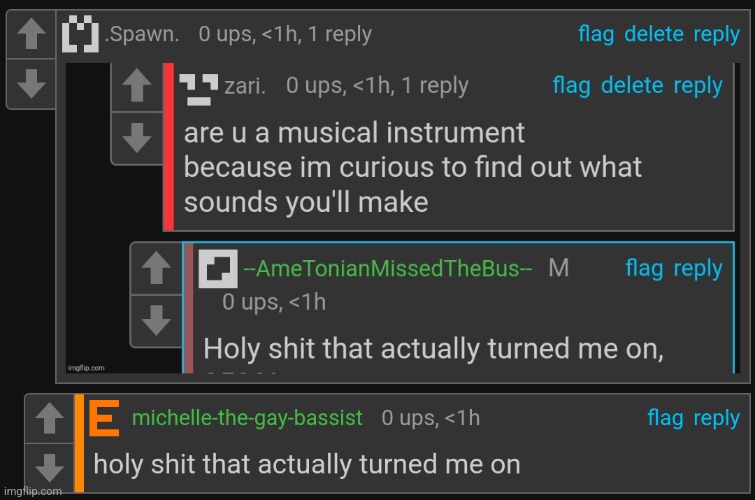Flag michelle-the-gay-bassist's comment
The height and width of the screenshot is (500, 755).
[x=665, y=418]
